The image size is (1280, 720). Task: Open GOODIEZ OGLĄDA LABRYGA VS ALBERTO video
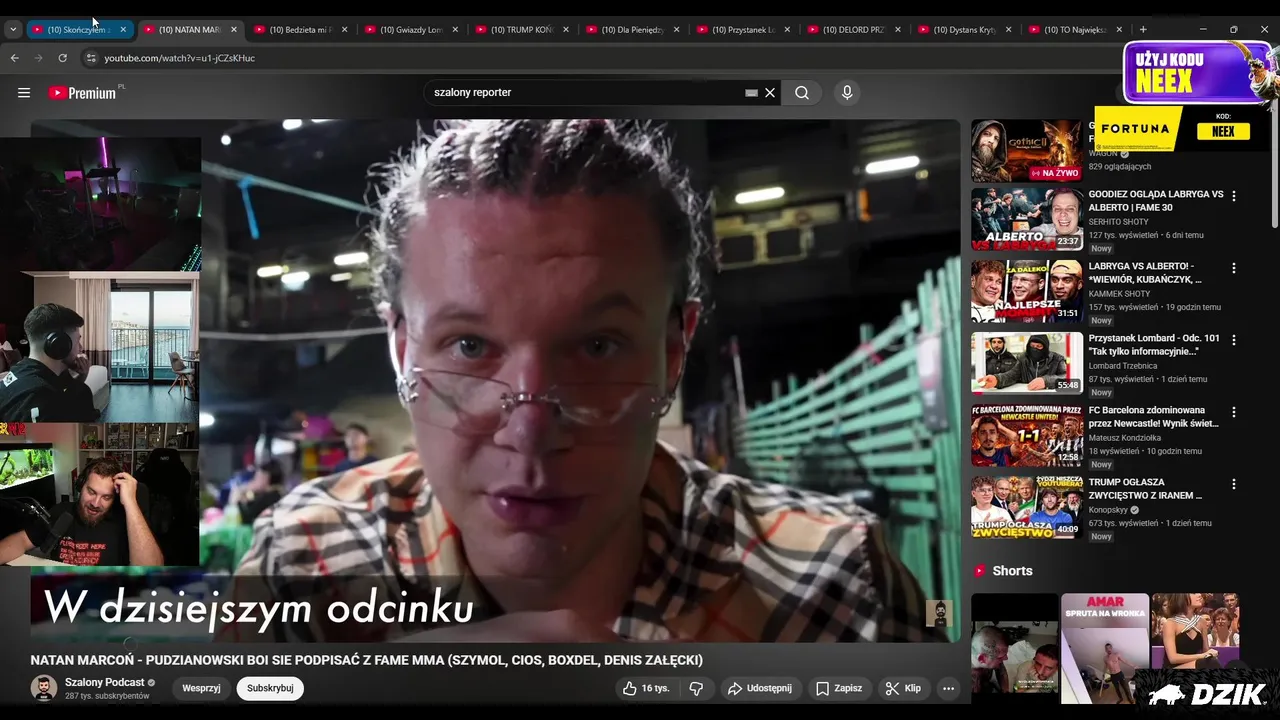pyautogui.click(x=1156, y=200)
